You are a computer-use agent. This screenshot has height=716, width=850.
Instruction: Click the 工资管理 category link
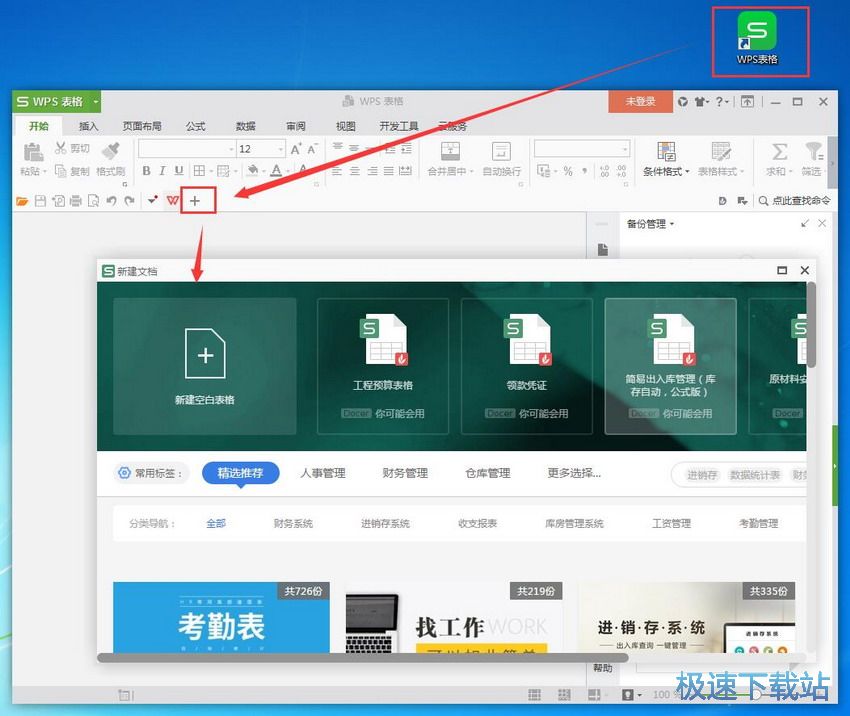[672, 524]
